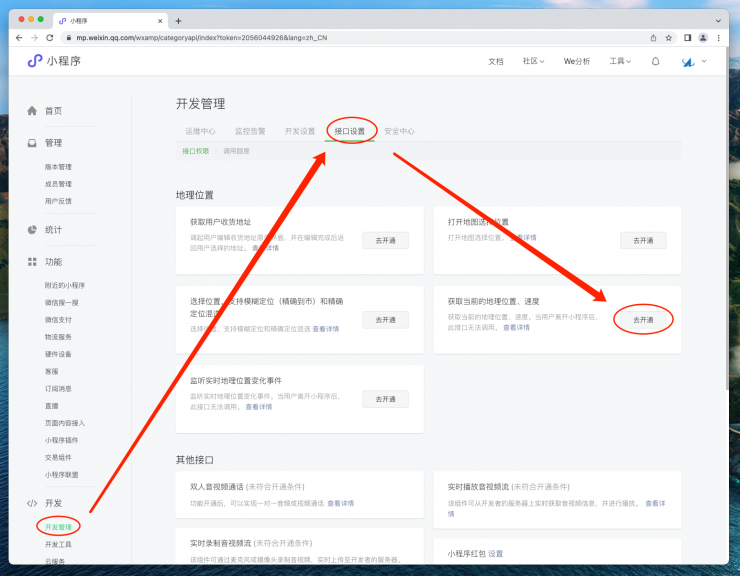The width and height of the screenshot is (740, 576).
Task: Switch to the 运维中心 tab
Action: tap(200, 131)
